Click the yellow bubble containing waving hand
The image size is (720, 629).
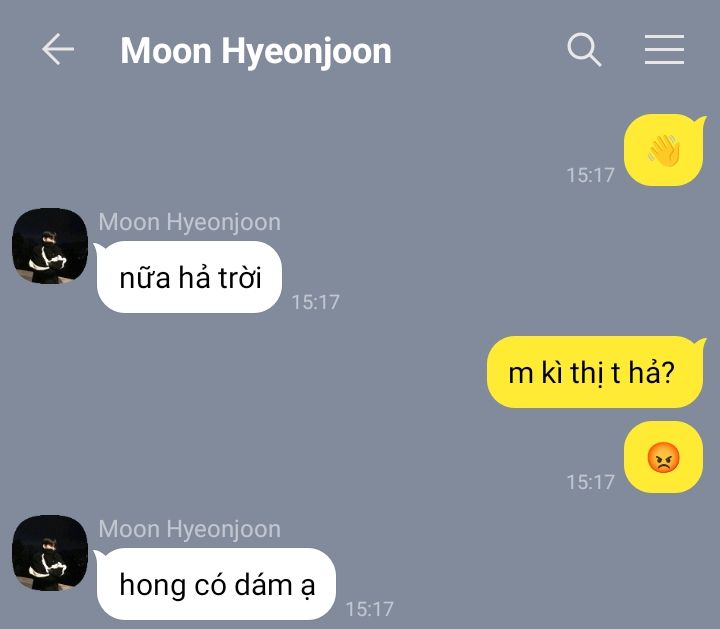pos(664,150)
